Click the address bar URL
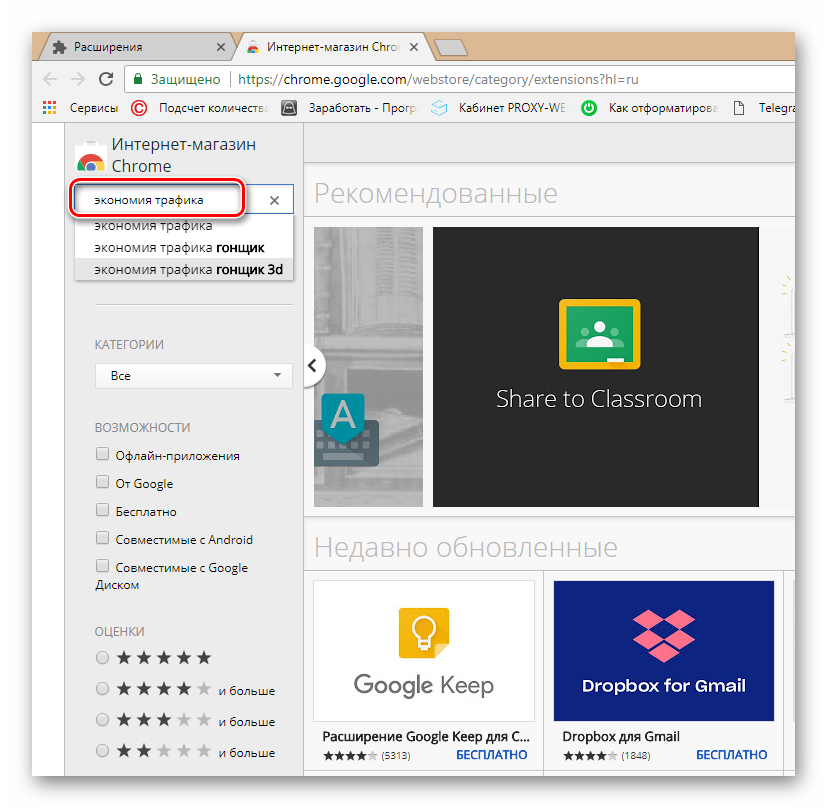827x808 pixels. click(438, 79)
